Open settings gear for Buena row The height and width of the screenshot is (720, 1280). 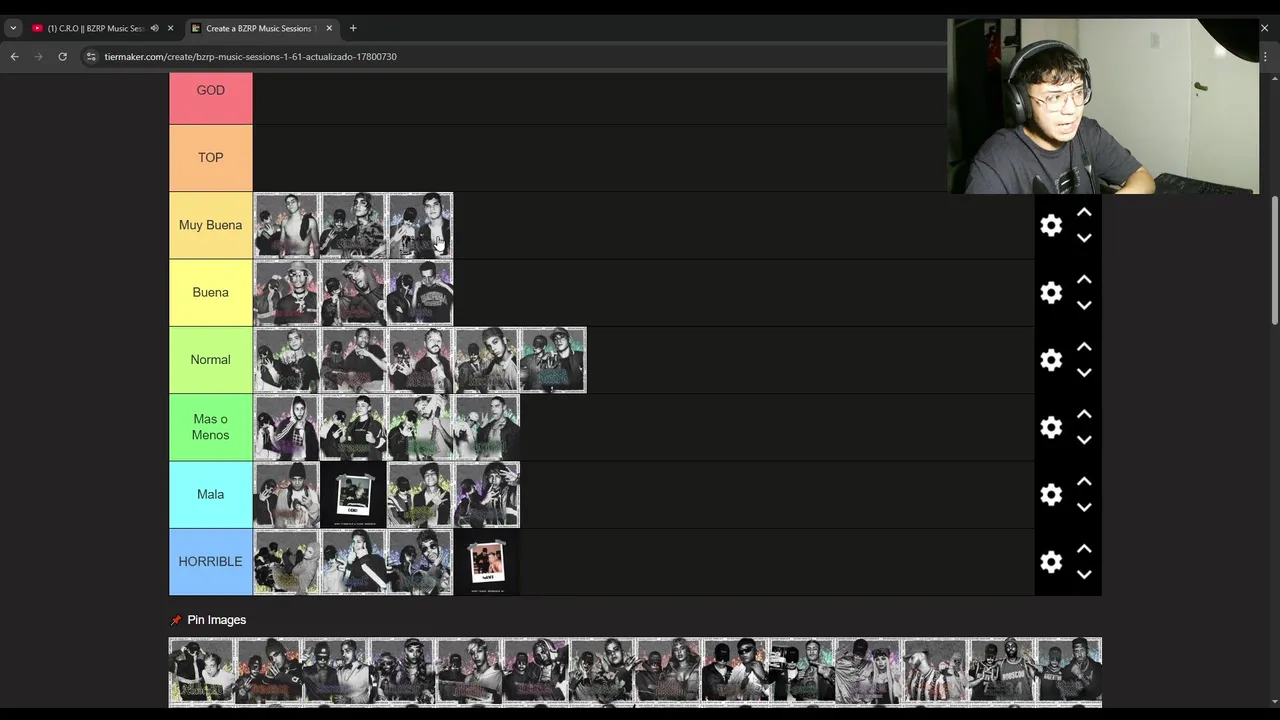[x=1051, y=293]
